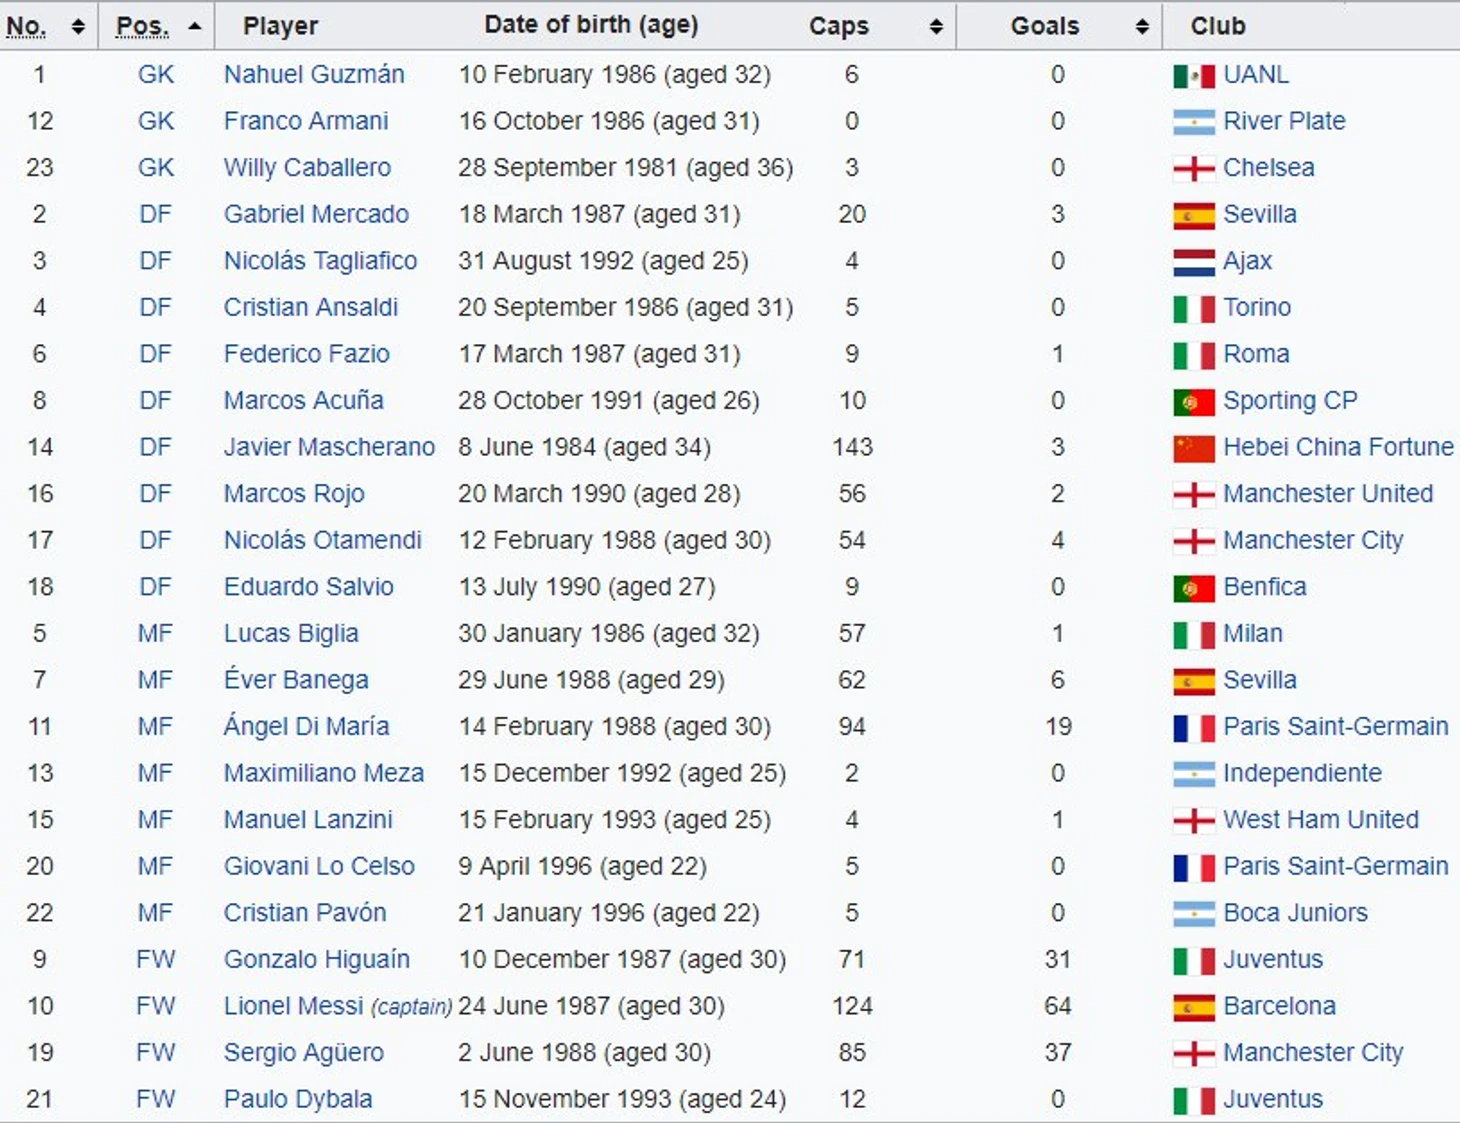Click the Player column header

click(x=280, y=26)
